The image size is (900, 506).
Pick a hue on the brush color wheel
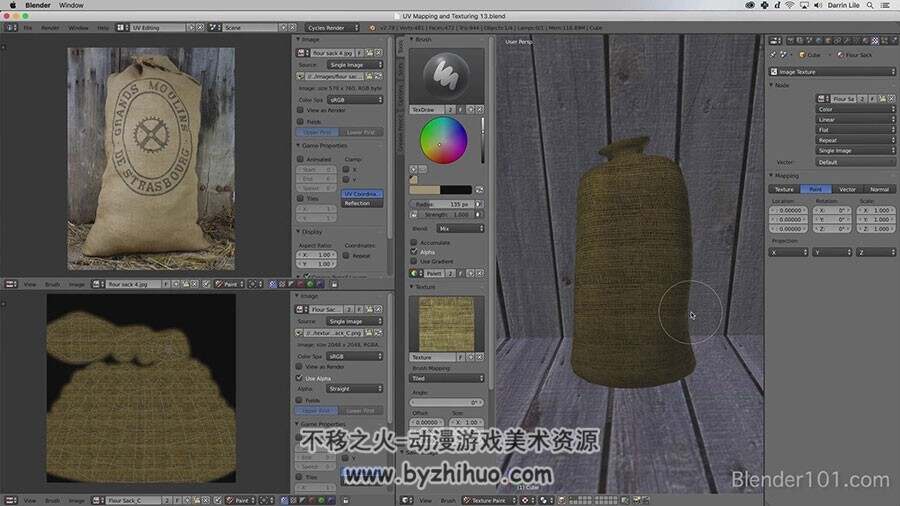443,141
